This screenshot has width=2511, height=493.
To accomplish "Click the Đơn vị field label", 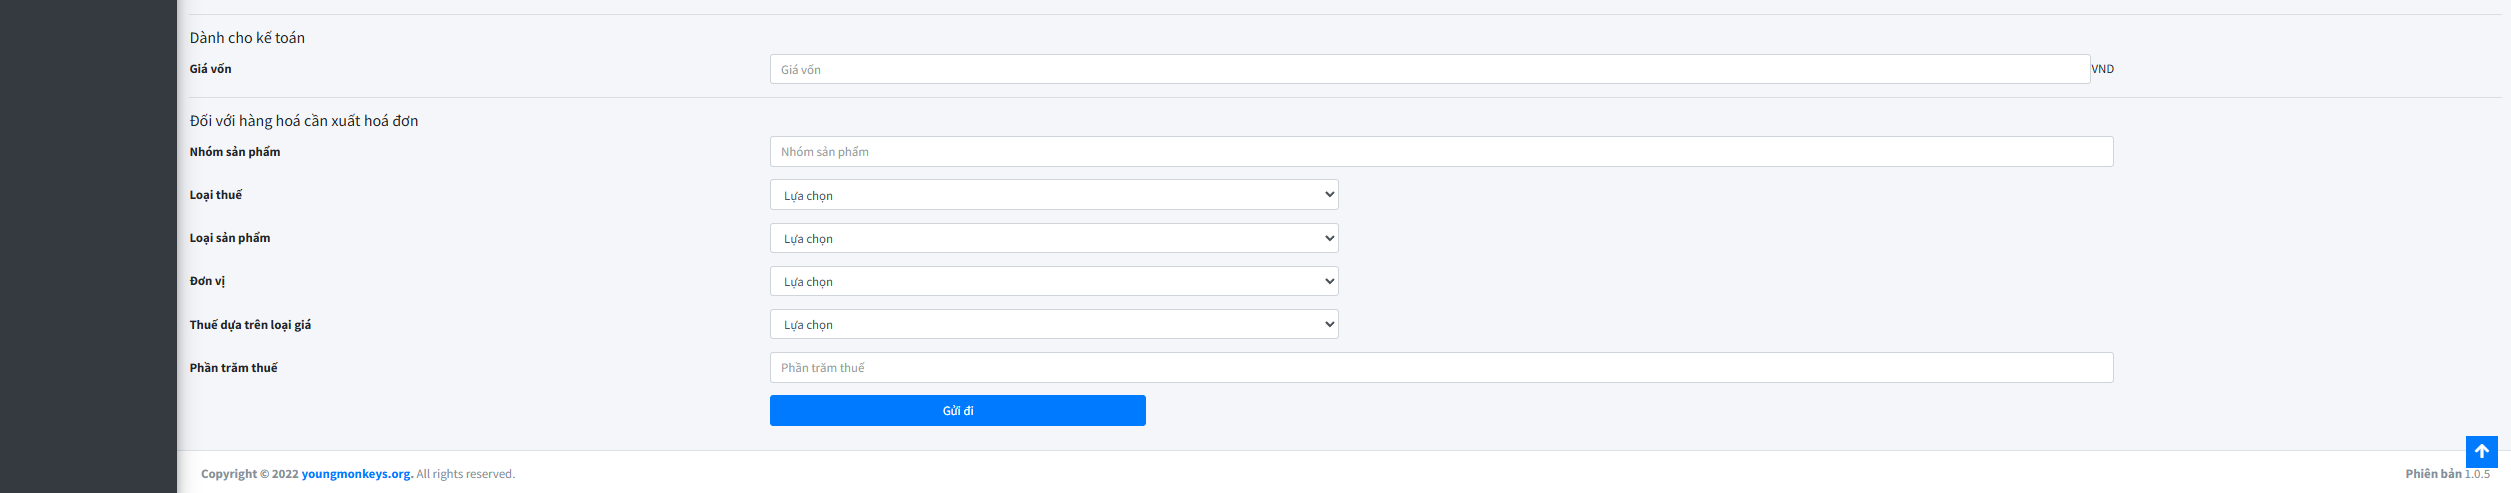I will tap(207, 281).
